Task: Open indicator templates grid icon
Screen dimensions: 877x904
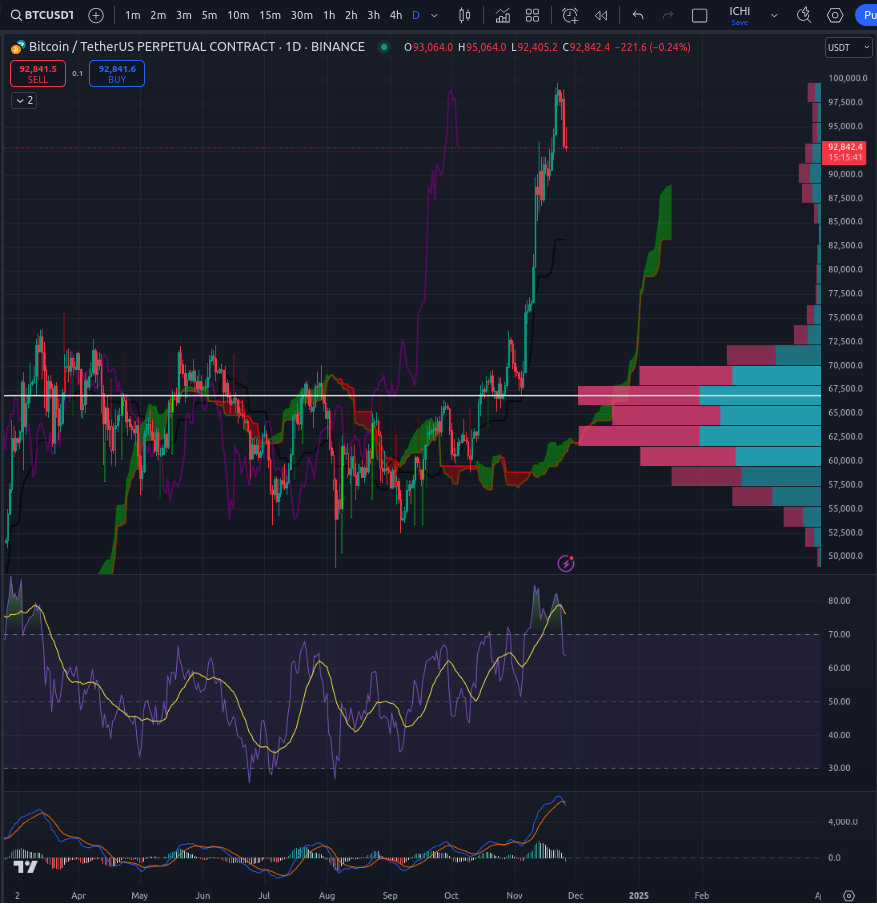Action: [533, 16]
